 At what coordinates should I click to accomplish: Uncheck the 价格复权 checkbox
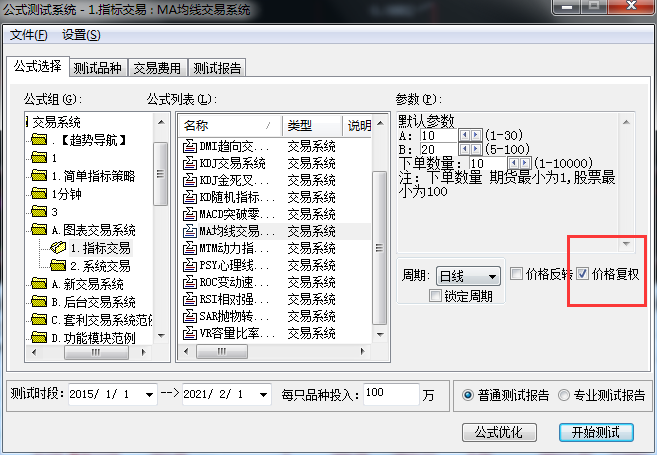click(582, 274)
